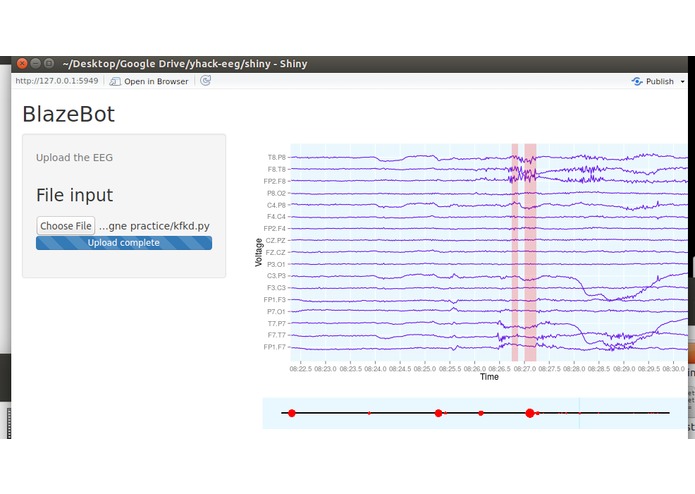Image resolution: width=695 pixels, height=494 pixels.
Task: Click the 'Upload the EEG' label
Action: pyautogui.click(x=74, y=157)
